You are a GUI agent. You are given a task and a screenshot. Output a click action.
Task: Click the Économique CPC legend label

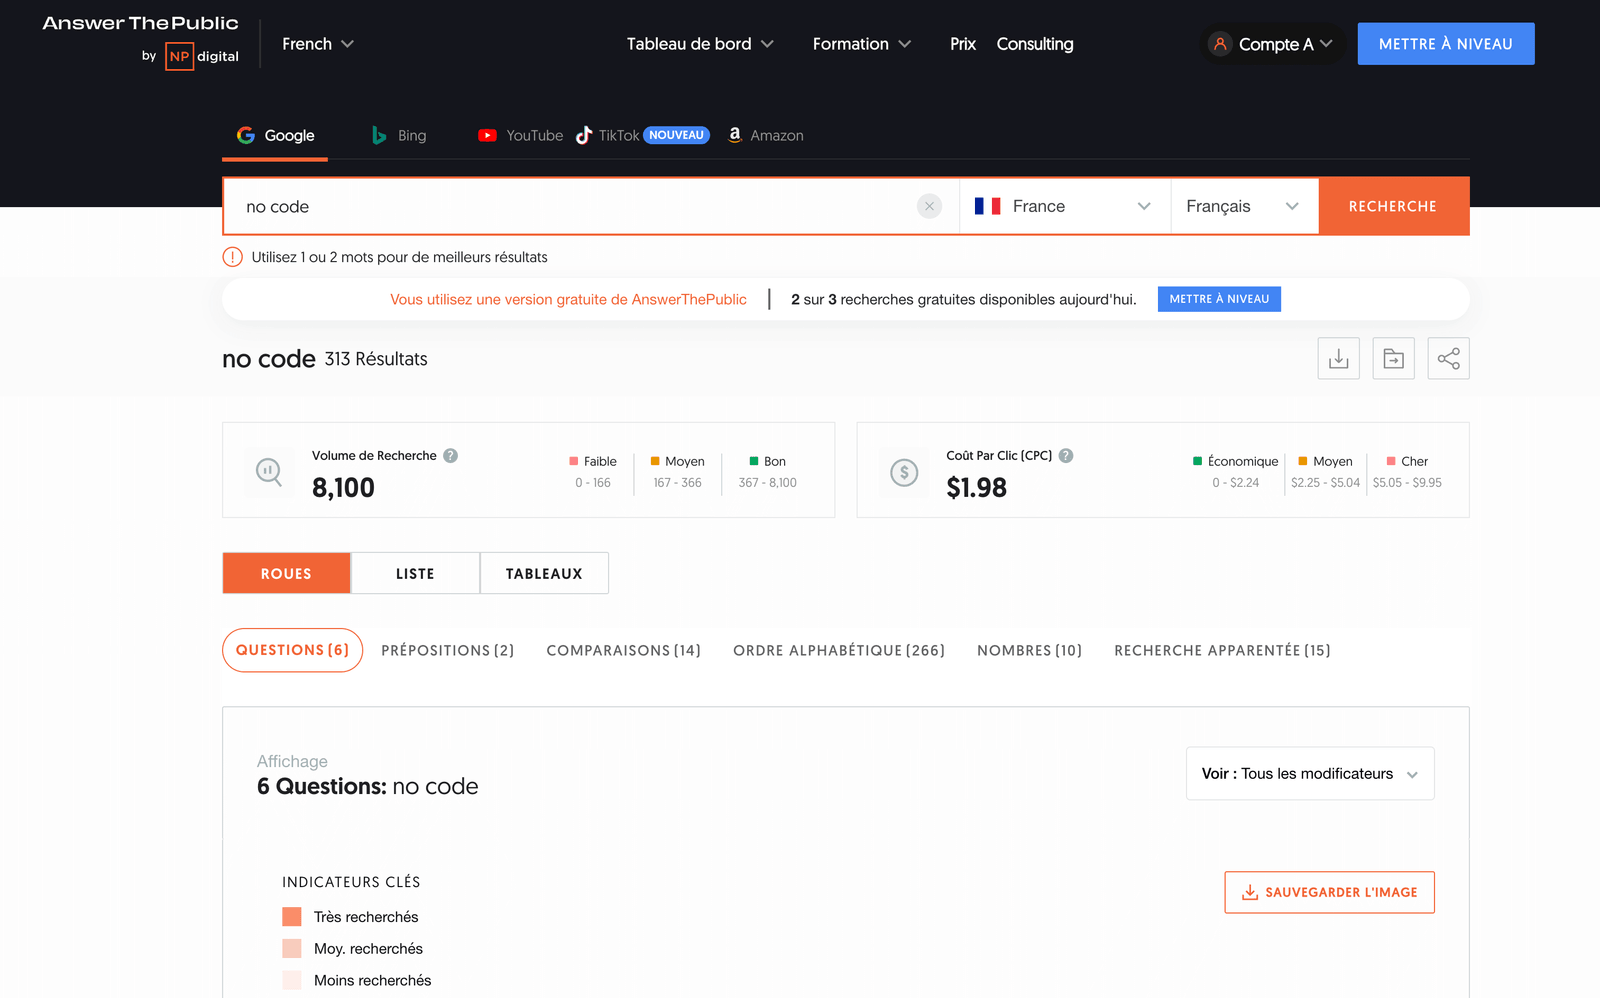[x=1243, y=461]
